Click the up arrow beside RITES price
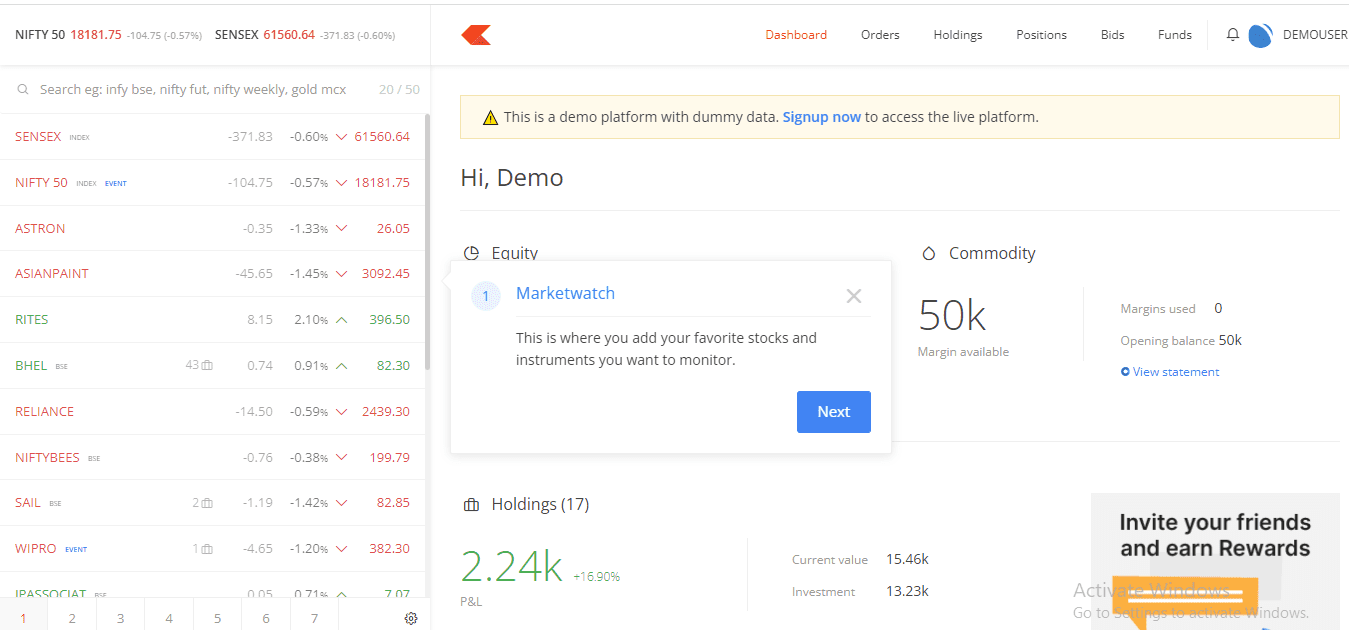The width and height of the screenshot is (1349, 630). point(341,320)
